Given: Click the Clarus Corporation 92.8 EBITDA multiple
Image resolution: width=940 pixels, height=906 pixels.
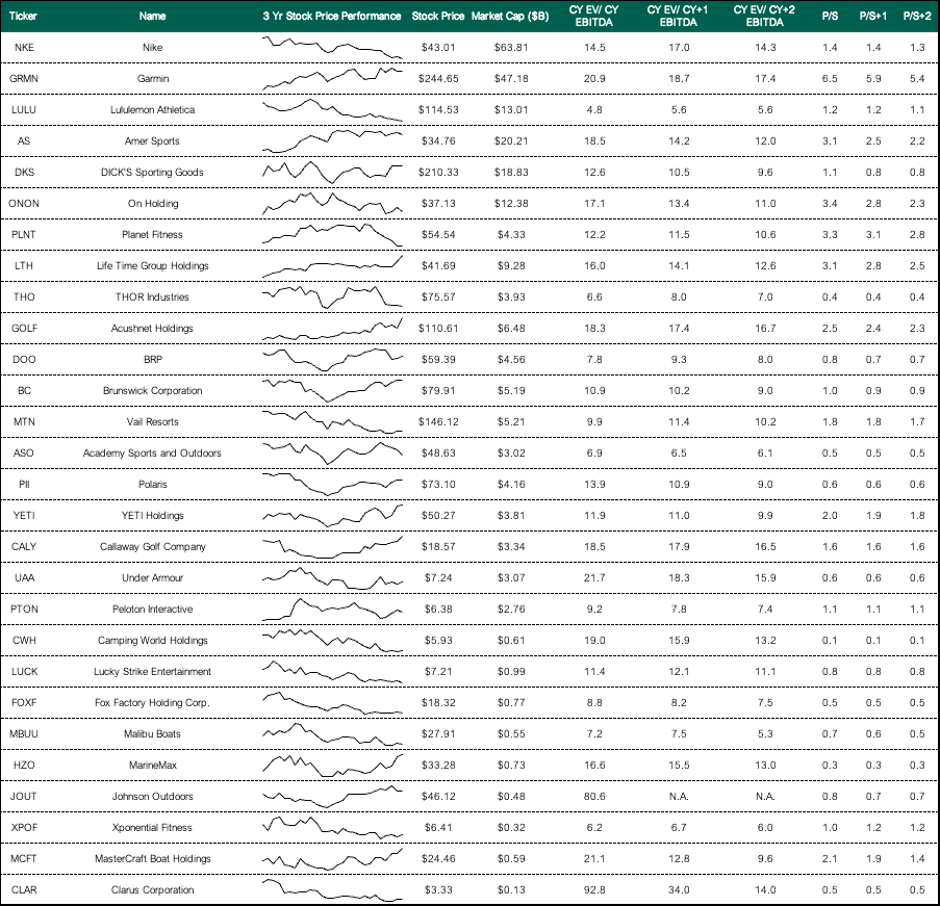Looking at the screenshot, I should coord(595,890).
